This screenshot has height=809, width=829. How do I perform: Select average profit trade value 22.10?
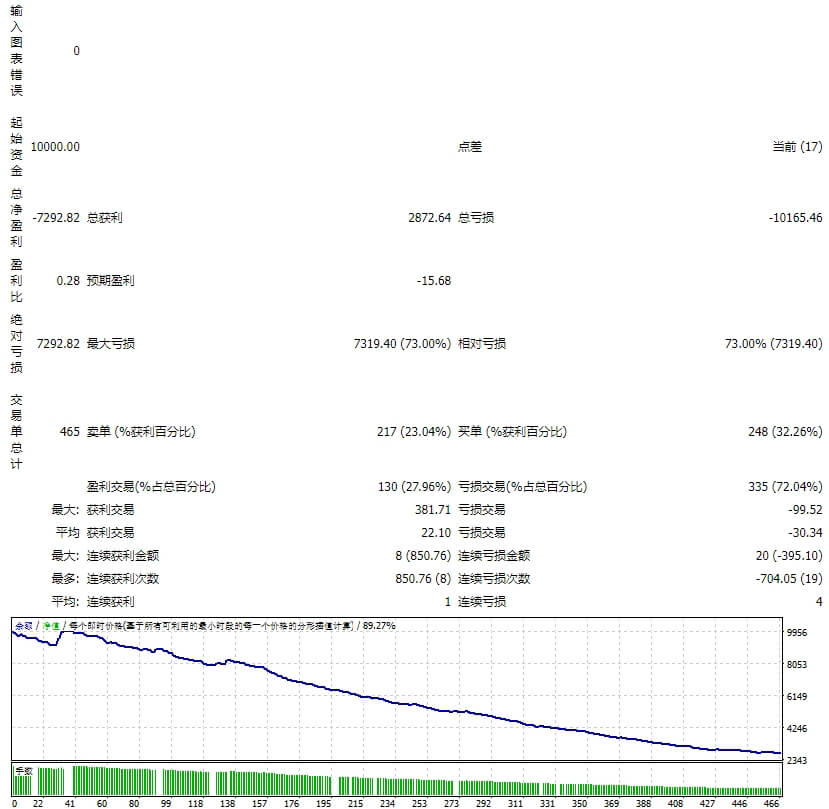pyautogui.click(x=436, y=532)
